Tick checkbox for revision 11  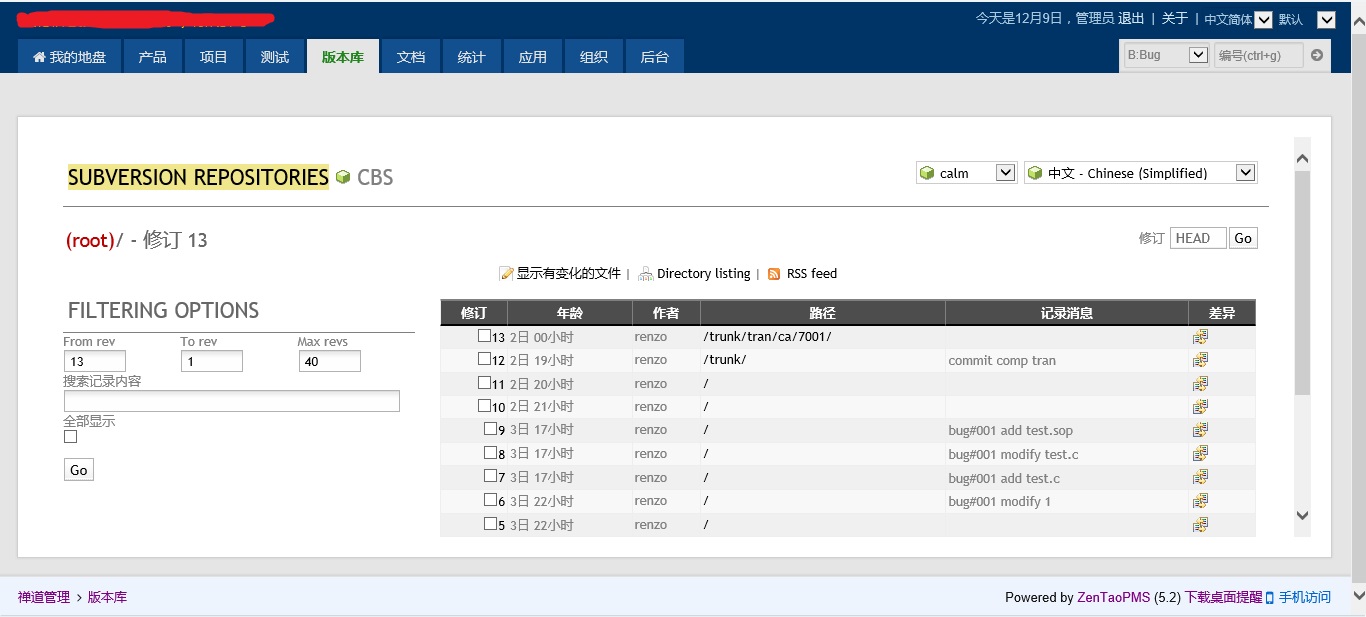[x=484, y=382]
